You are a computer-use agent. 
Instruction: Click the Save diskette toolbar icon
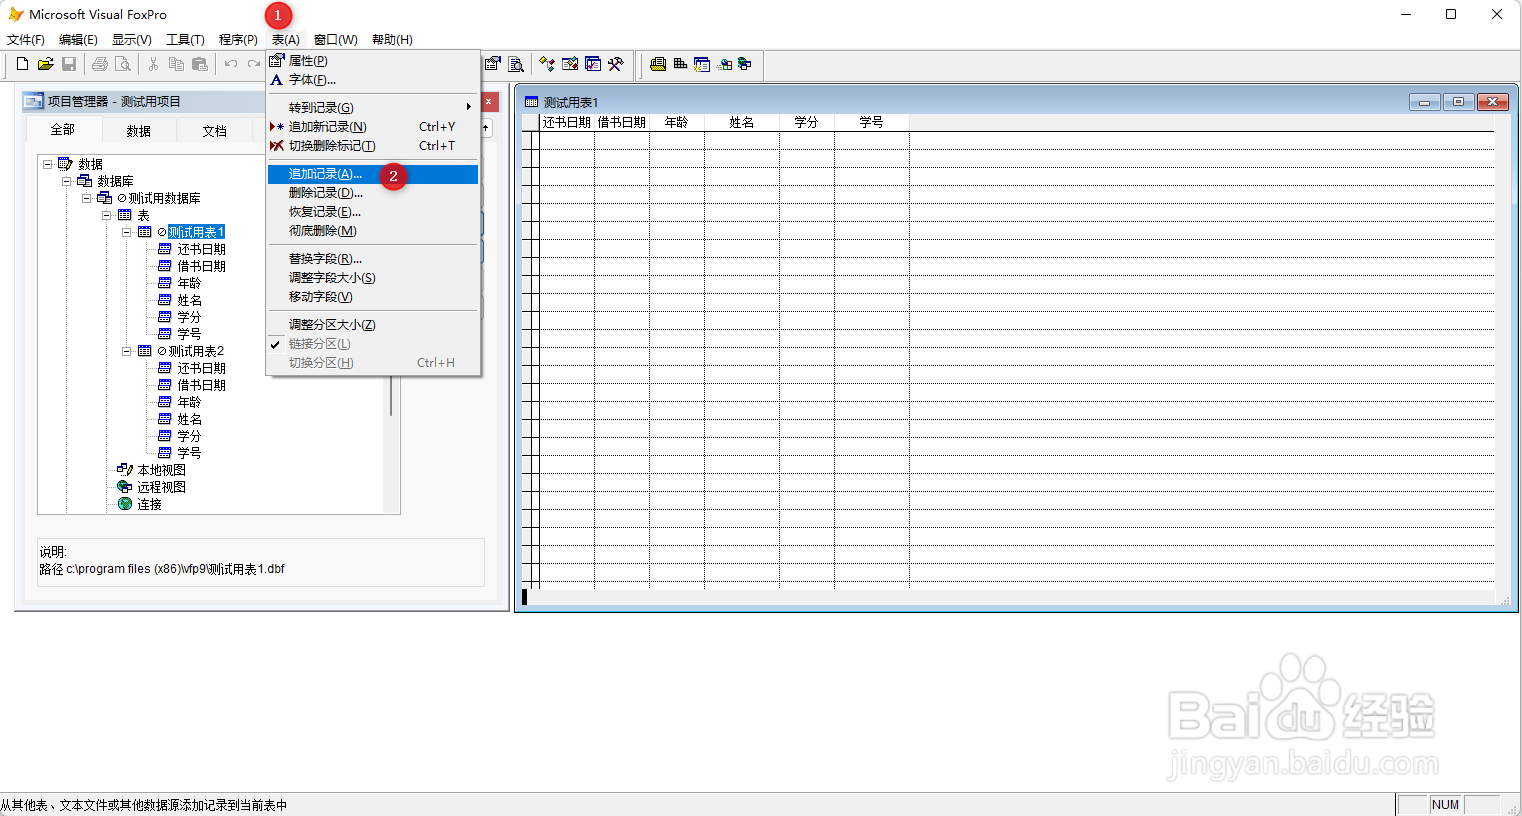(x=69, y=64)
